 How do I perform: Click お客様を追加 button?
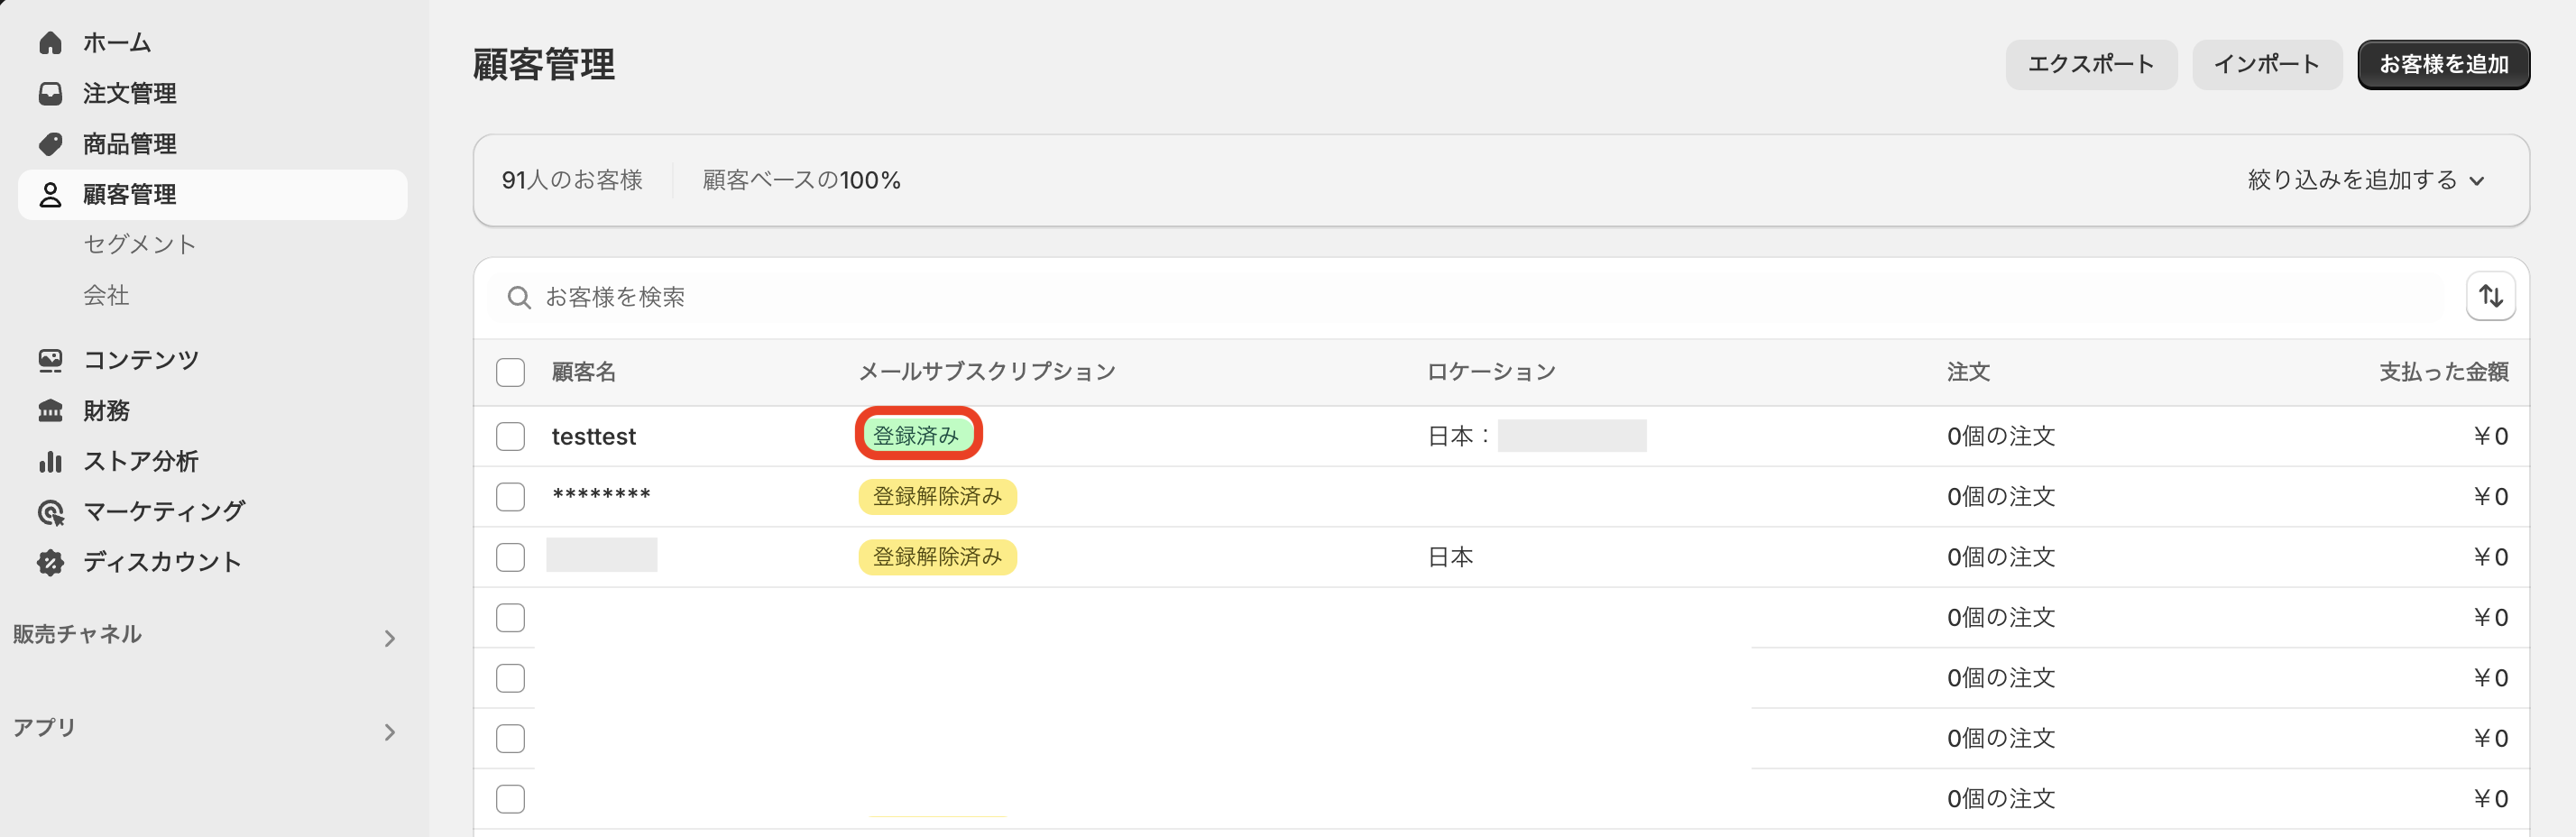tap(2443, 65)
